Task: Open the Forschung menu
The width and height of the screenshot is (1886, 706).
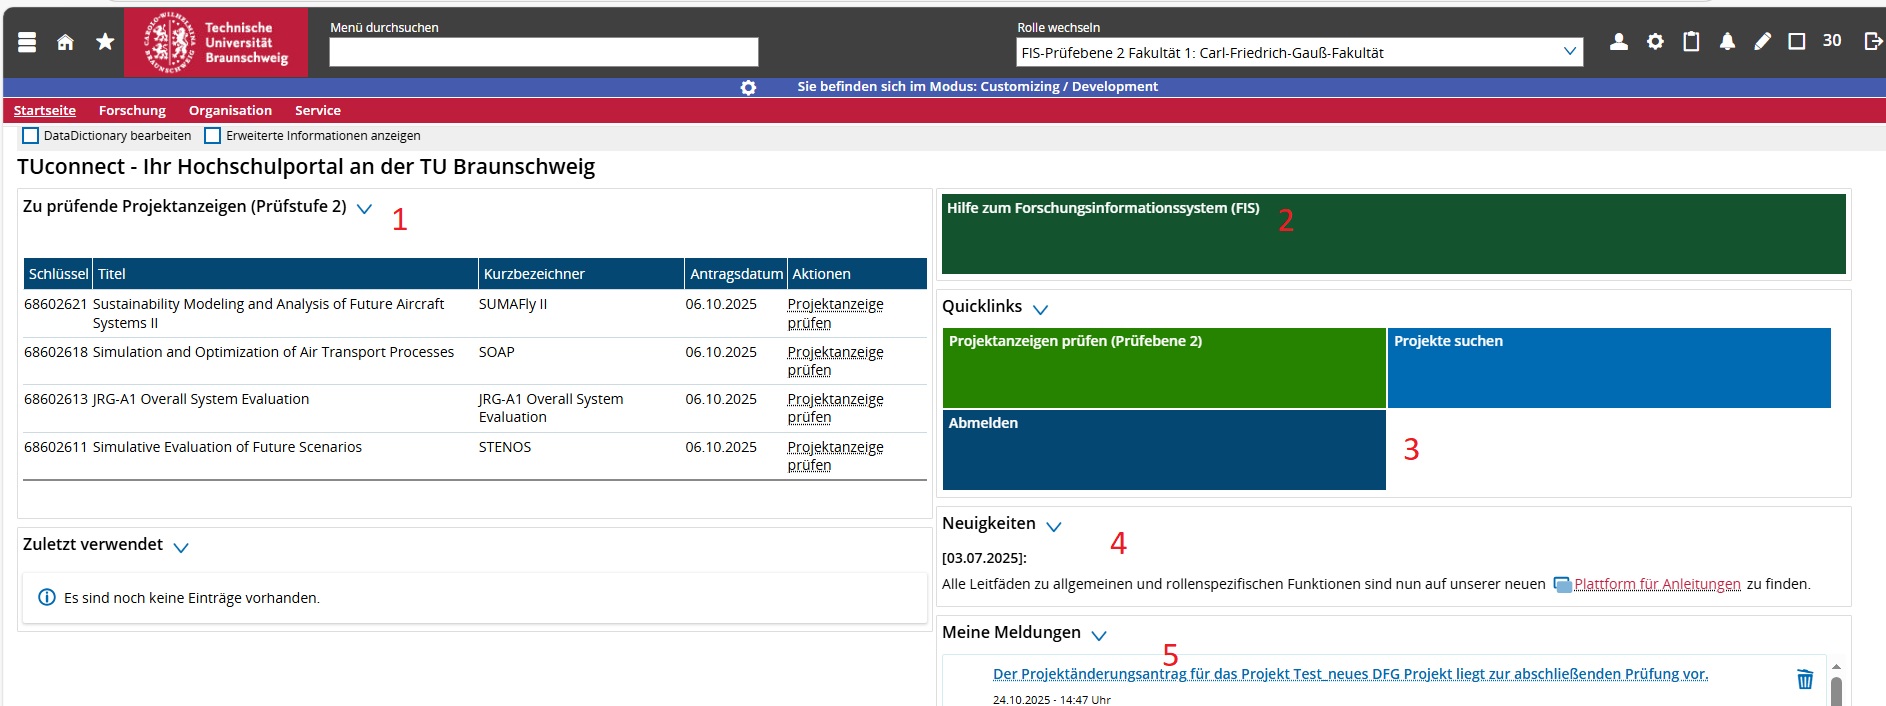Action: pyautogui.click(x=132, y=110)
